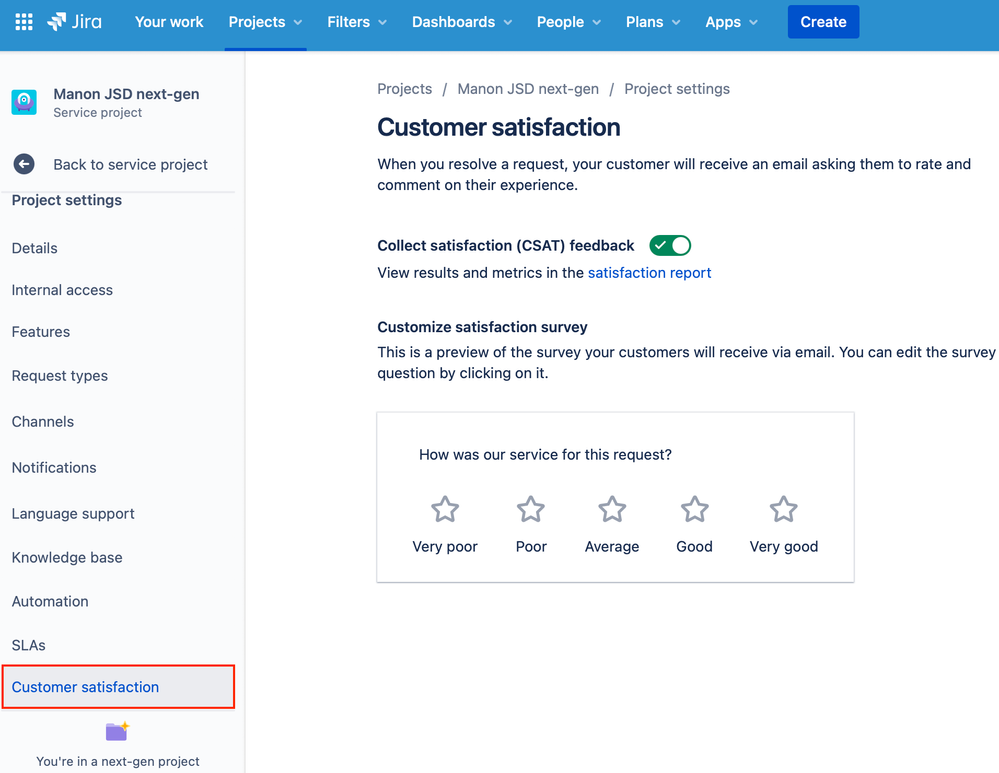Click the next-gen project folder icon
The height and width of the screenshot is (773, 999).
click(x=116, y=731)
